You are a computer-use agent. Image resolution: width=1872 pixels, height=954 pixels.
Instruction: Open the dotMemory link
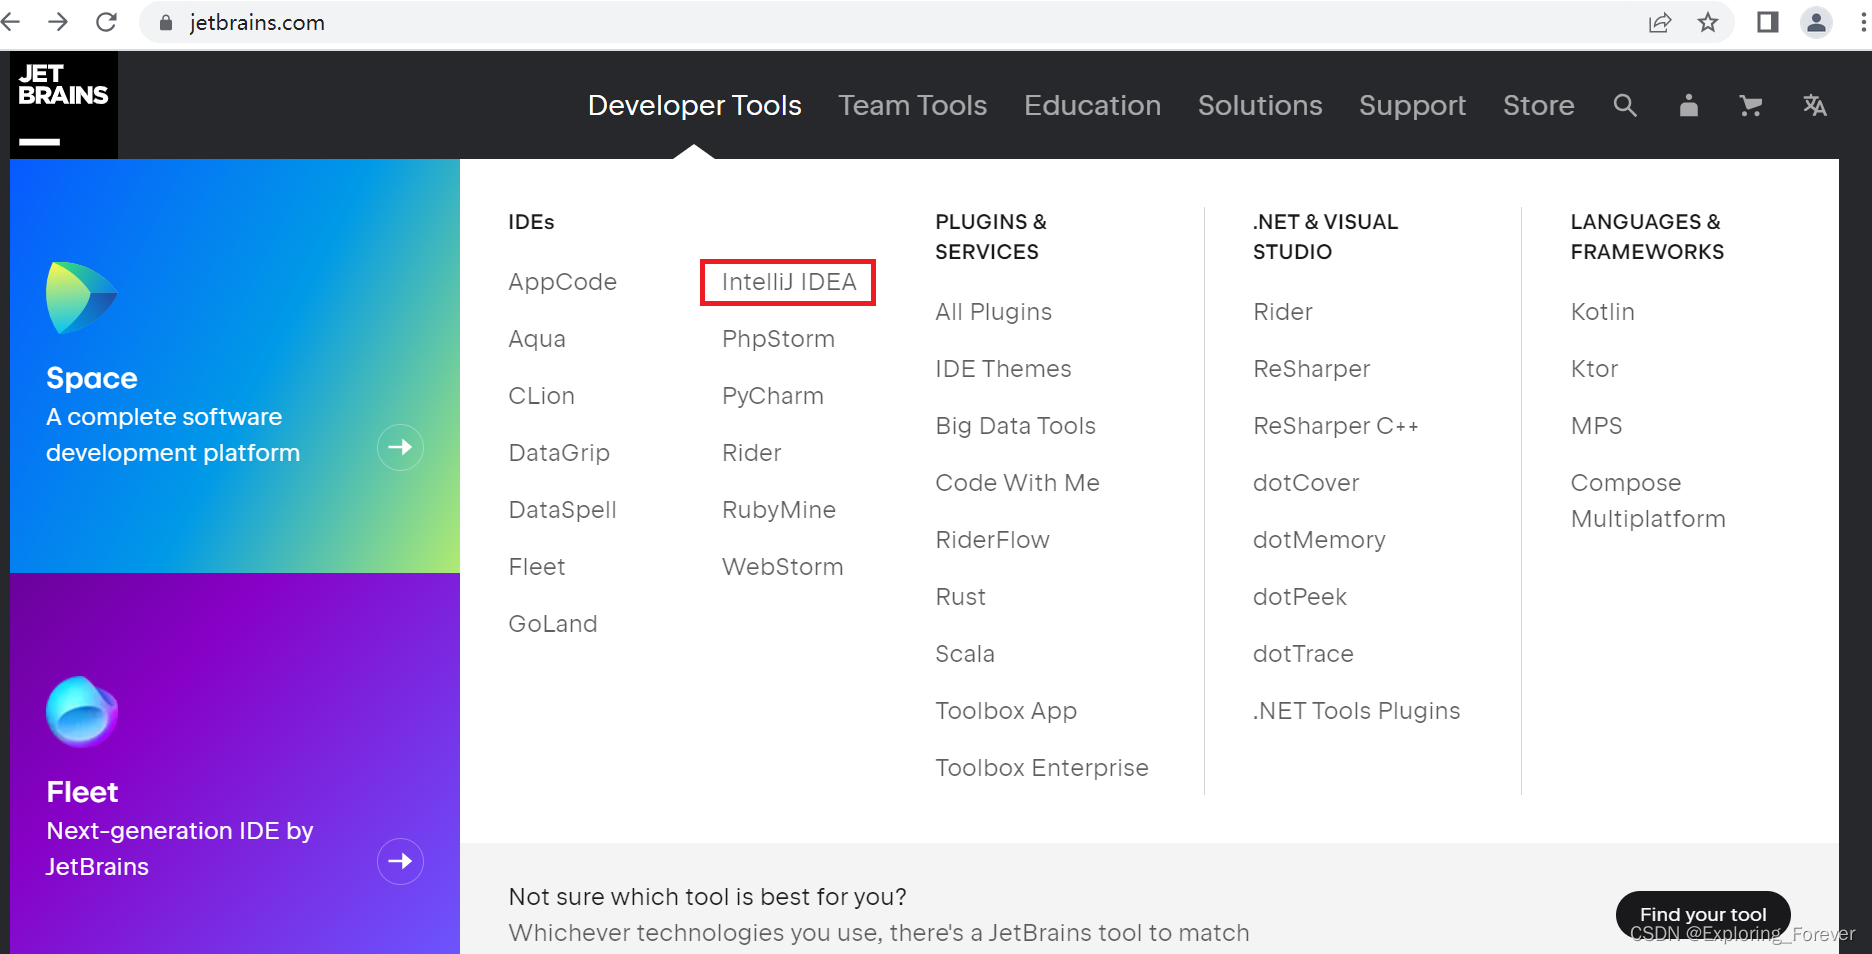pos(1319,540)
